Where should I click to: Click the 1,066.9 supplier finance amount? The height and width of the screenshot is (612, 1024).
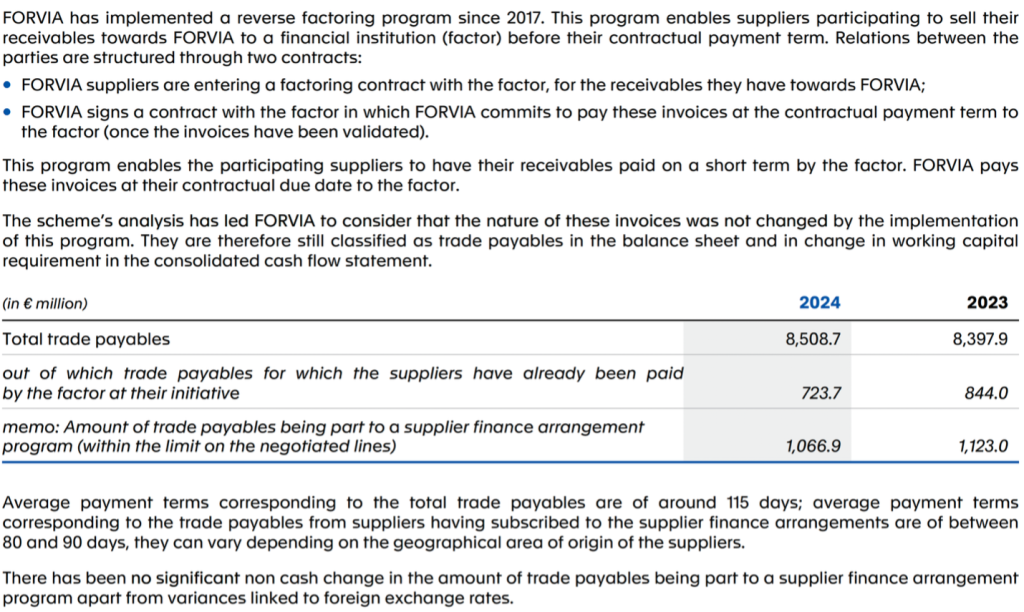(813, 446)
